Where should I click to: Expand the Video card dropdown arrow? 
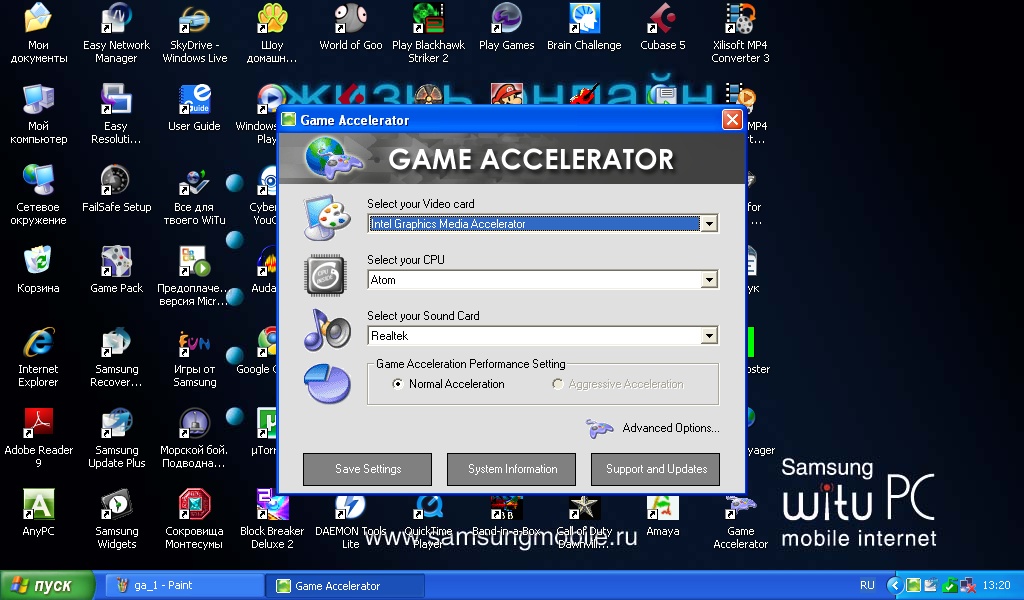tap(709, 224)
